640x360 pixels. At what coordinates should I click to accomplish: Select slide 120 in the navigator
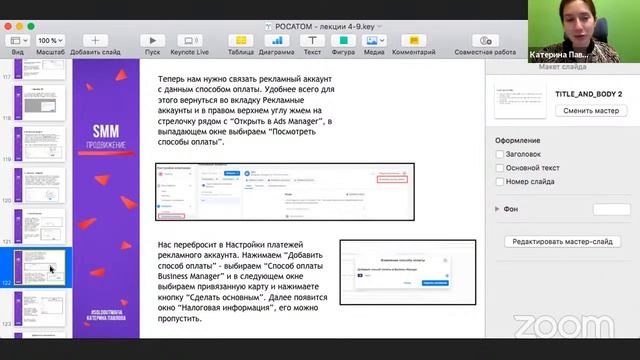(x=40, y=185)
